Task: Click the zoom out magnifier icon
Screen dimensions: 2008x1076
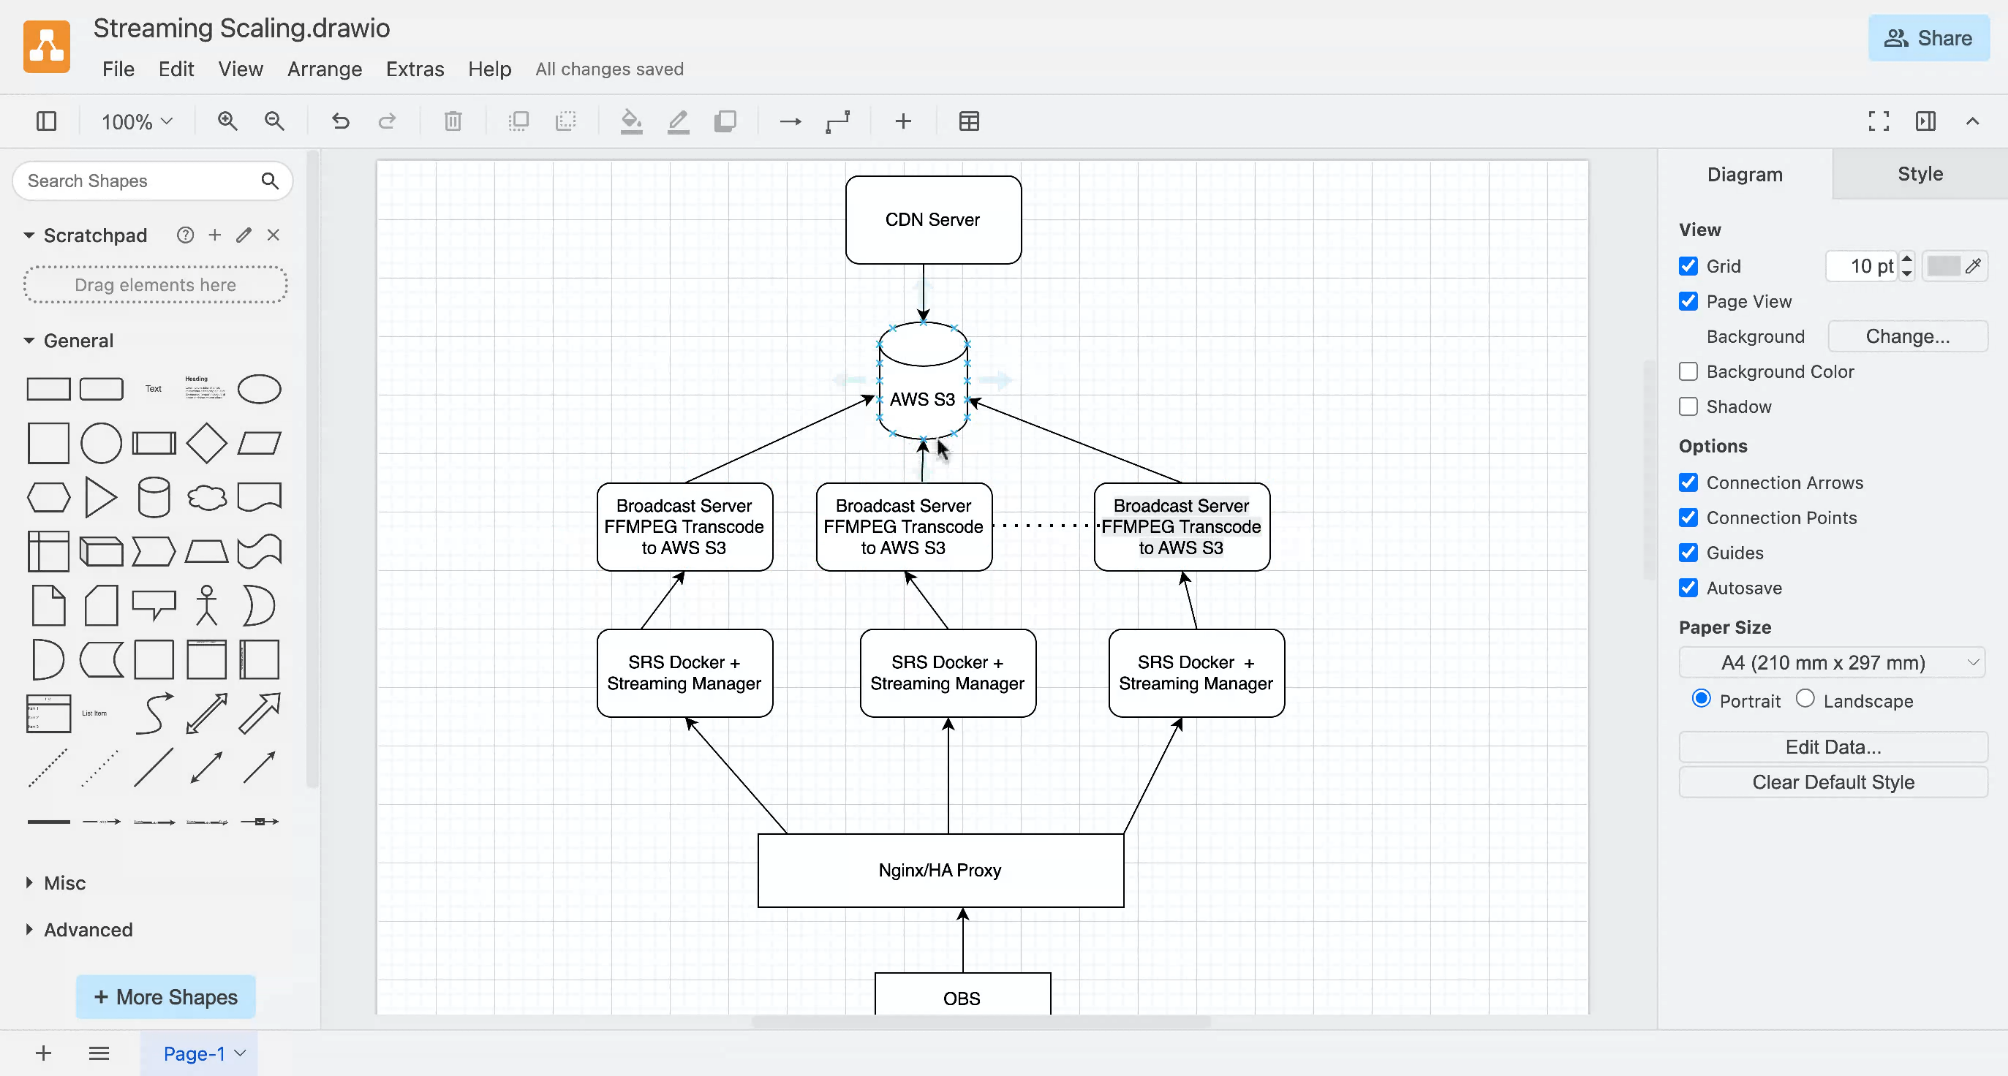Action: (x=274, y=121)
